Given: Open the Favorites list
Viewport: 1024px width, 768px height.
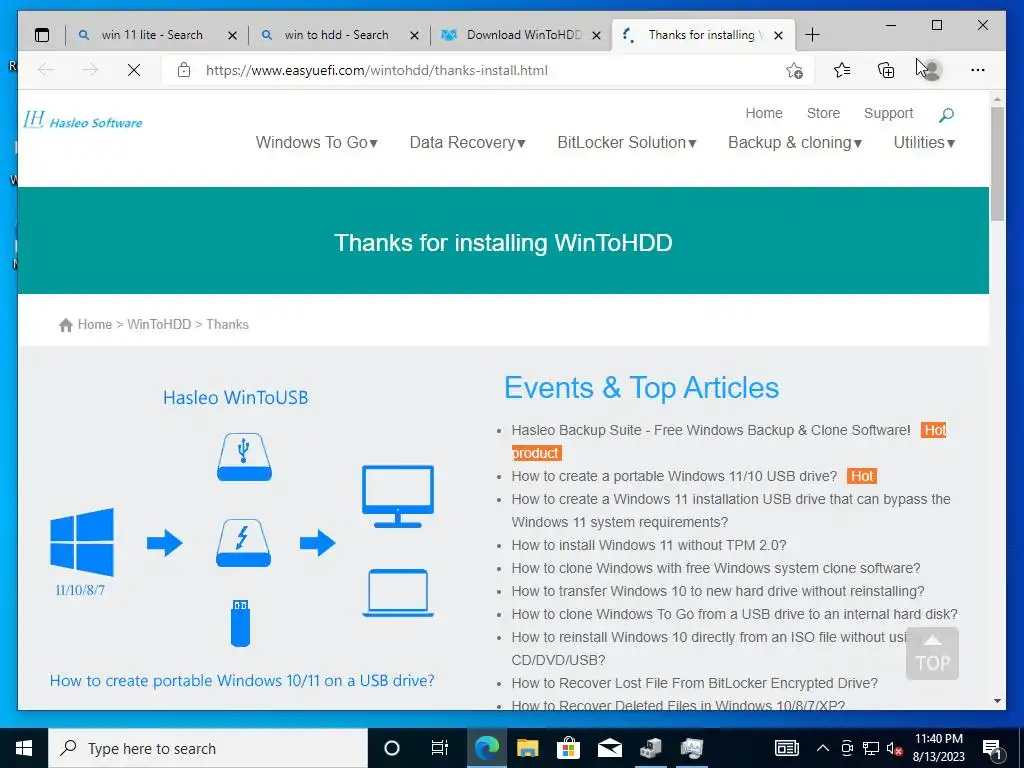Looking at the screenshot, I should pyautogui.click(x=842, y=70).
